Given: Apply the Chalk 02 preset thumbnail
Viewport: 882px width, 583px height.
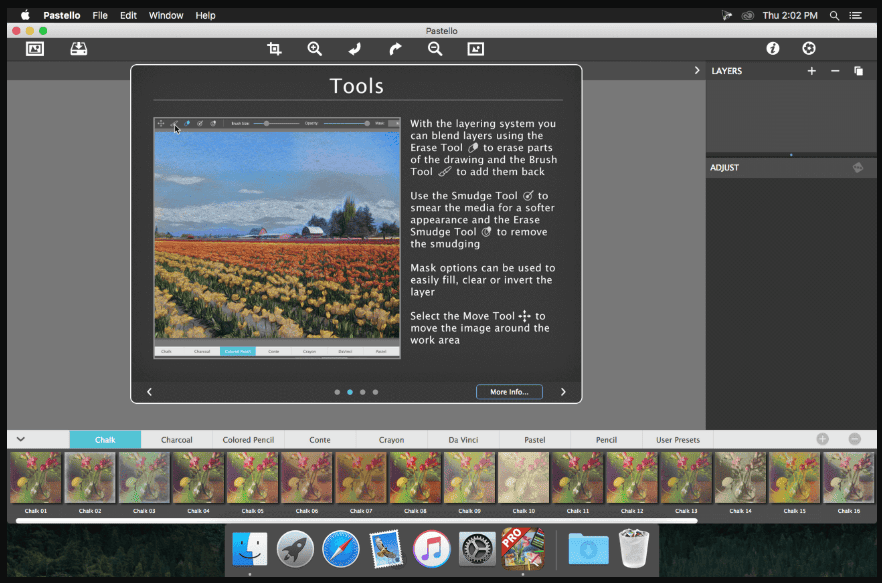Looking at the screenshot, I should pos(90,478).
